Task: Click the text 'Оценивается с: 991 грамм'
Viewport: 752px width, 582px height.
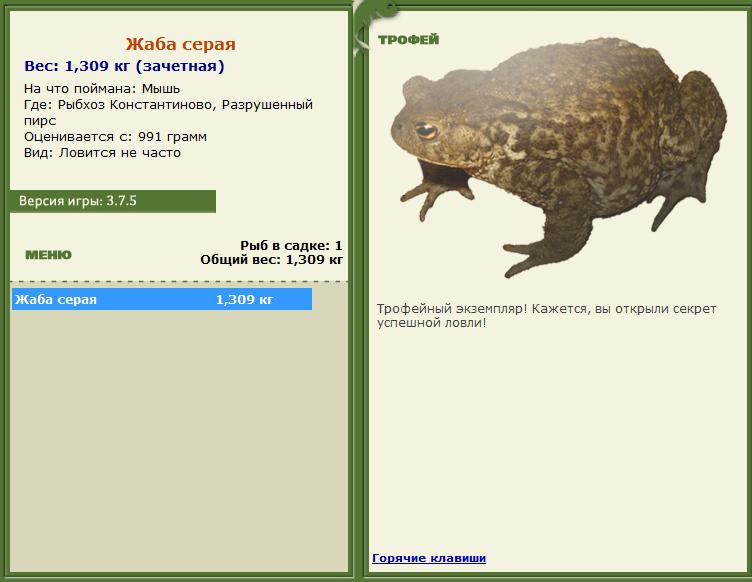Action: [116, 137]
